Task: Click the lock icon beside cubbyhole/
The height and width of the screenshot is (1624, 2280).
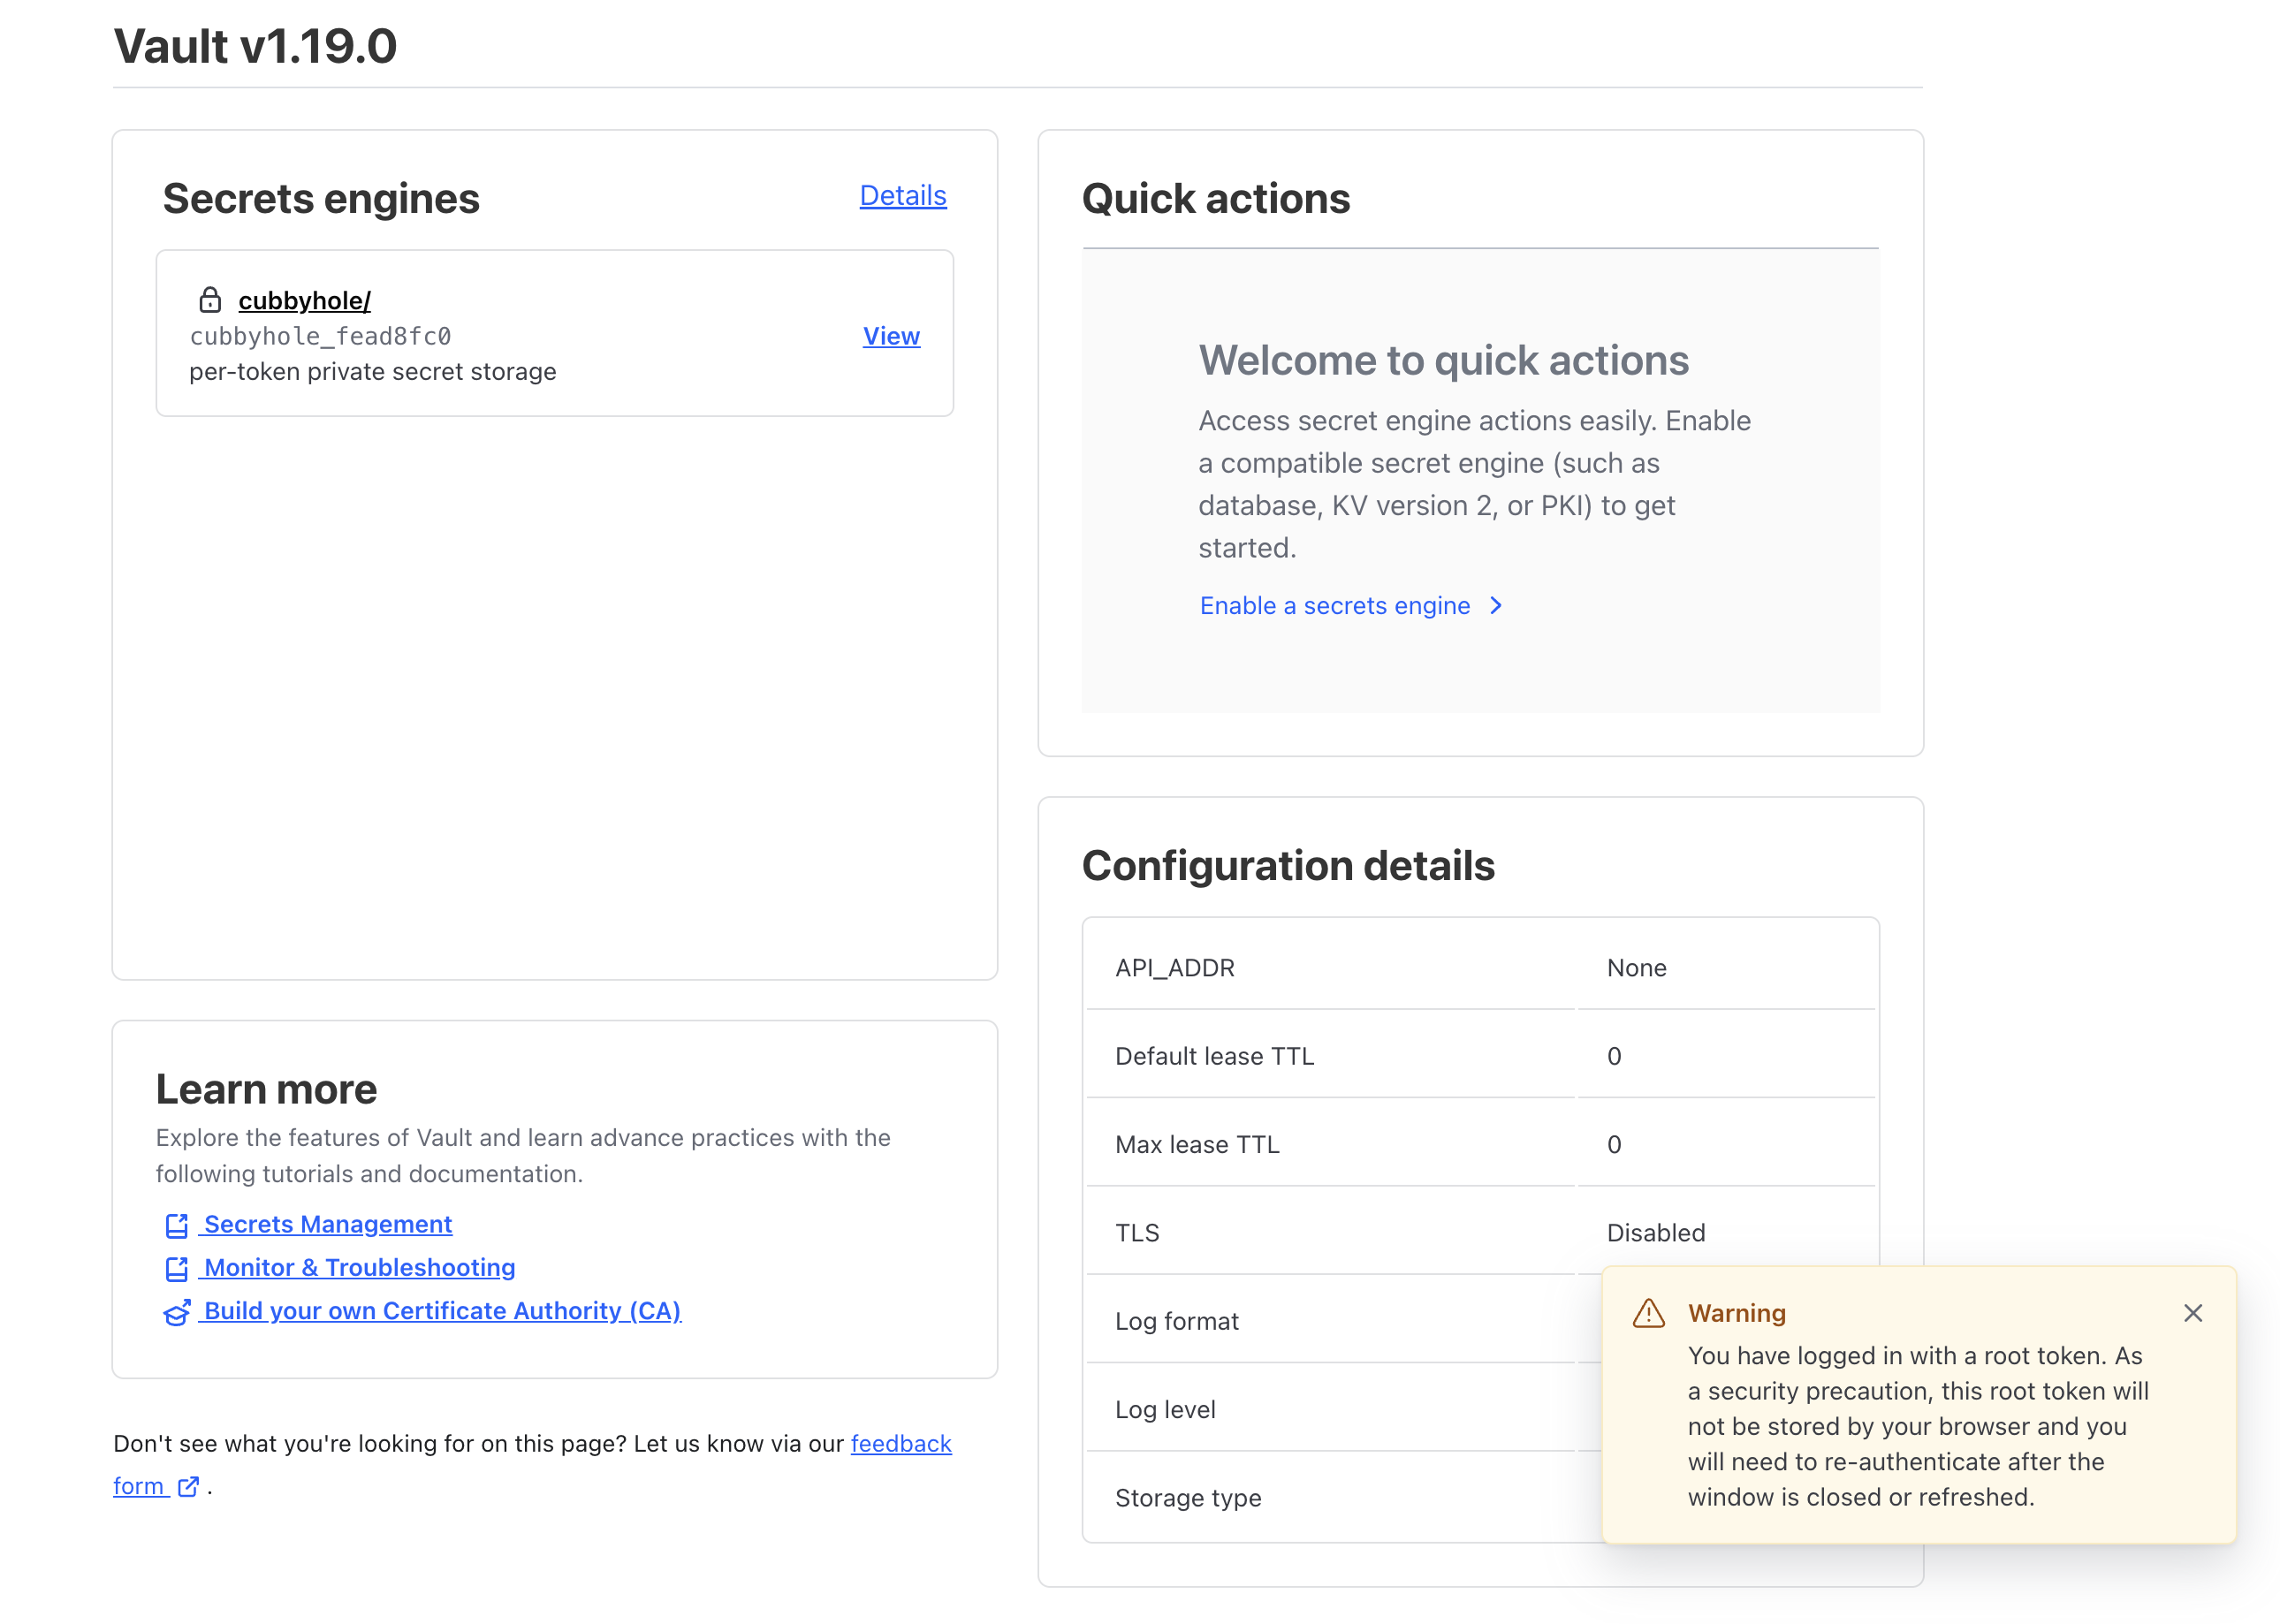Action: (x=210, y=300)
